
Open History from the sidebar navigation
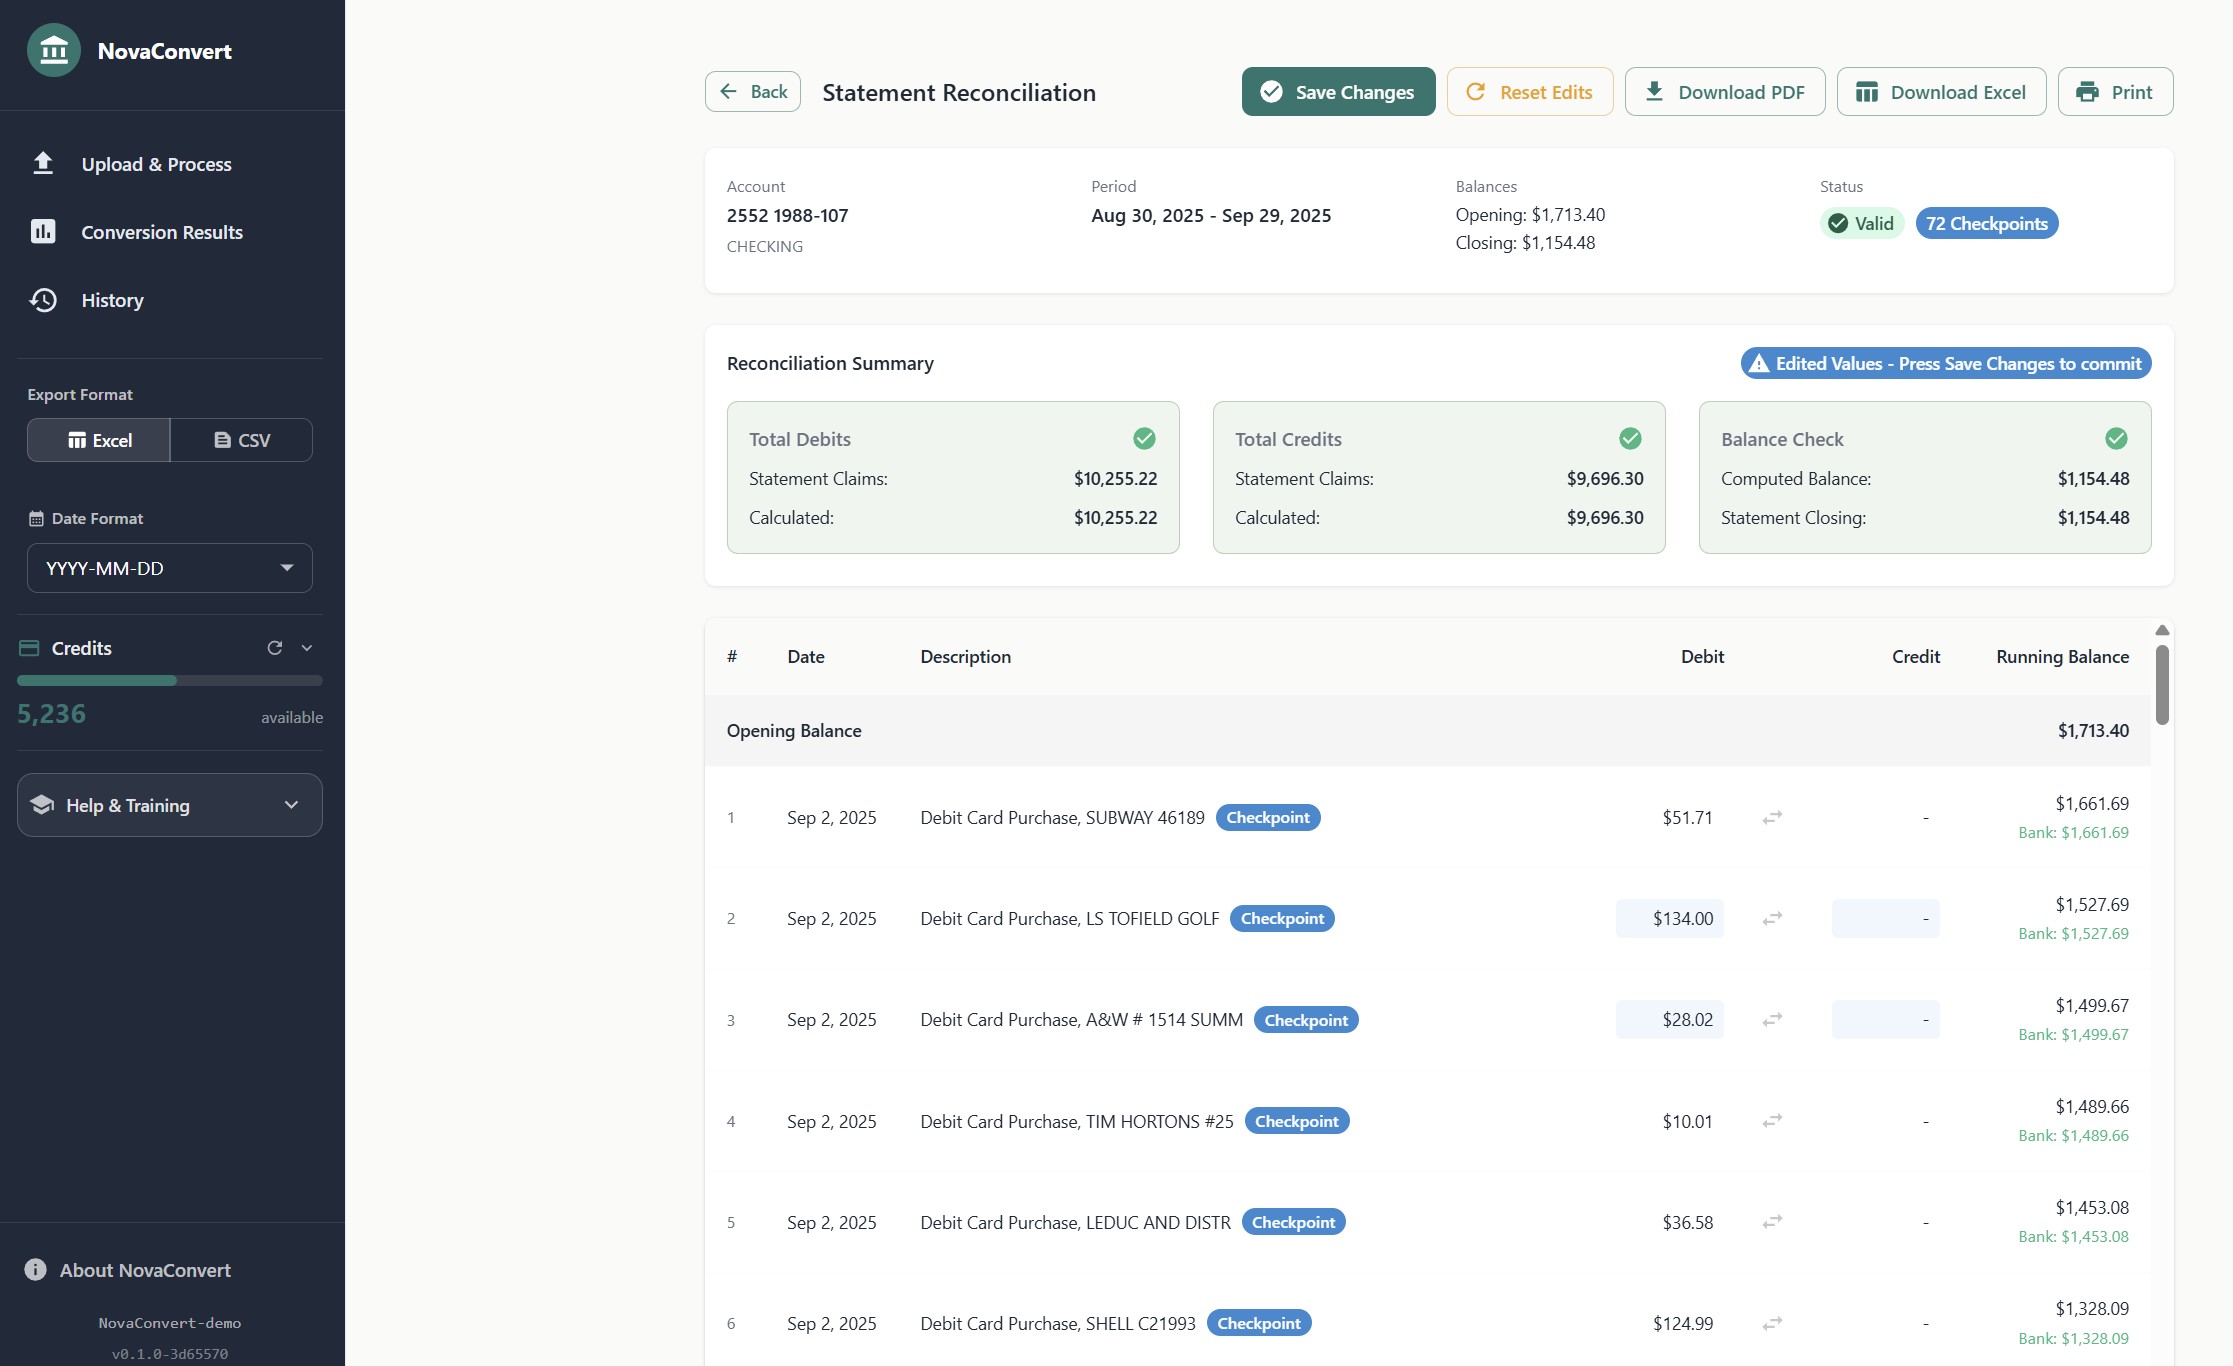[112, 300]
